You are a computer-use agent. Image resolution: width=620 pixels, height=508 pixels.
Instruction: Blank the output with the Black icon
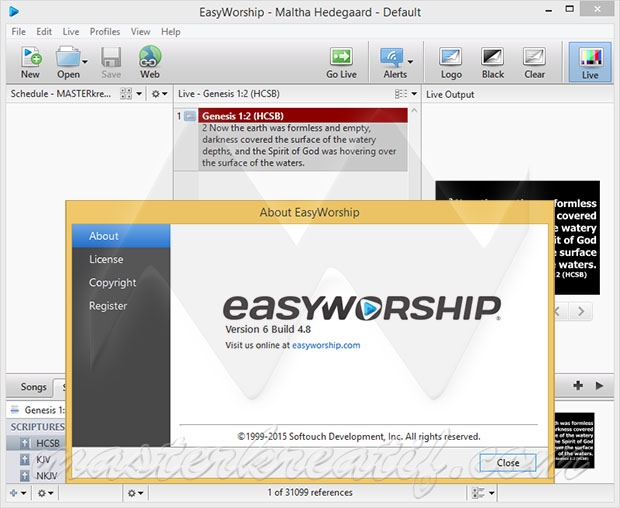[493, 62]
